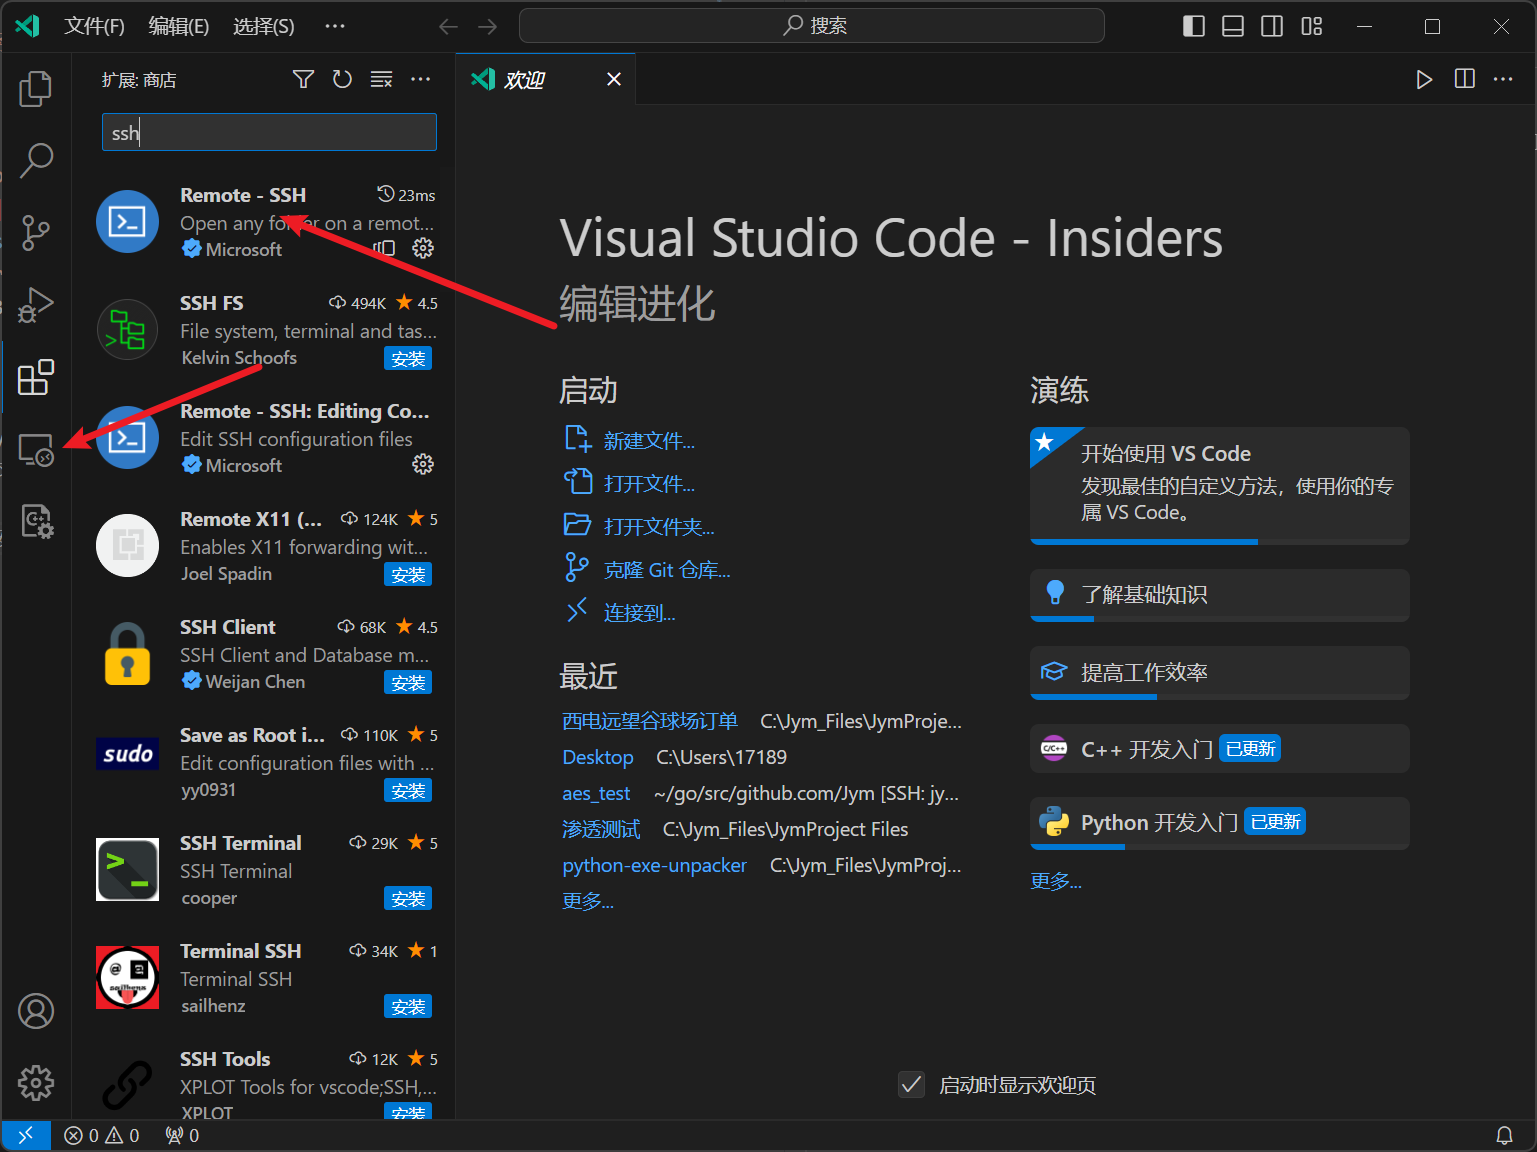The height and width of the screenshot is (1152, 1537).
Task: Open recent project 西电远望谷球场订单
Action: click(650, 721)
